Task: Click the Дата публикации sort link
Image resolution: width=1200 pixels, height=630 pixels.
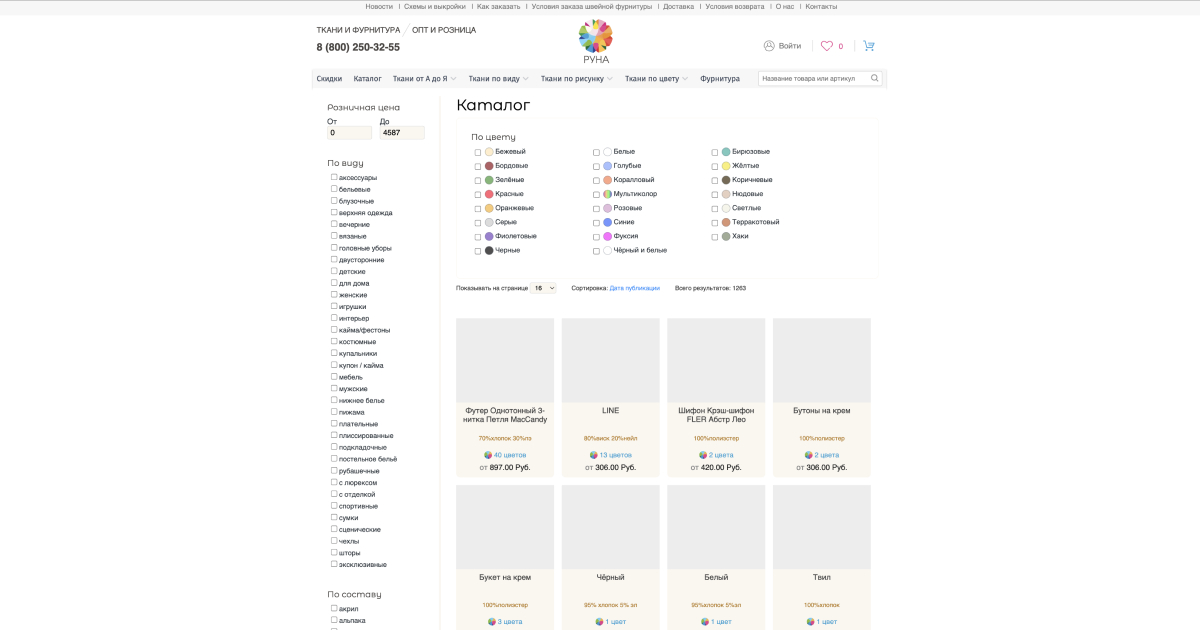Action: [x=634, y=288]
